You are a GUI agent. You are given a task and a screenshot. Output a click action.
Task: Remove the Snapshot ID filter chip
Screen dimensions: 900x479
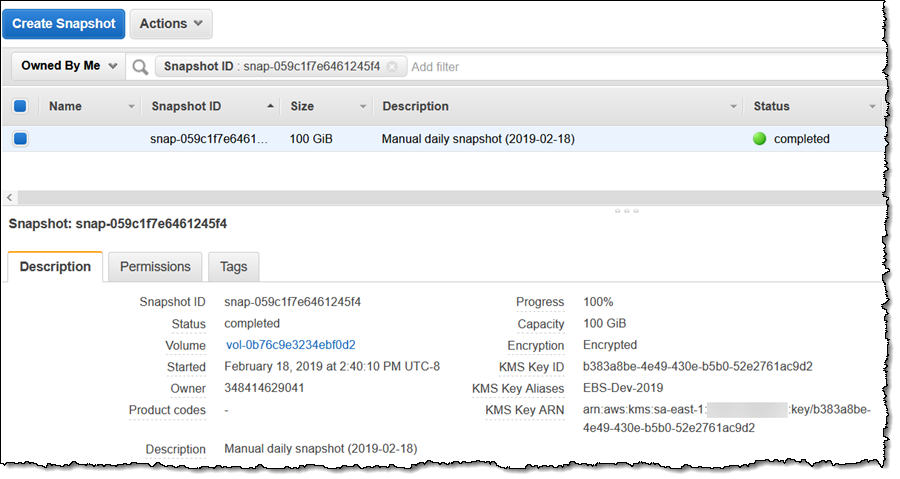click(x=392, y=67)
